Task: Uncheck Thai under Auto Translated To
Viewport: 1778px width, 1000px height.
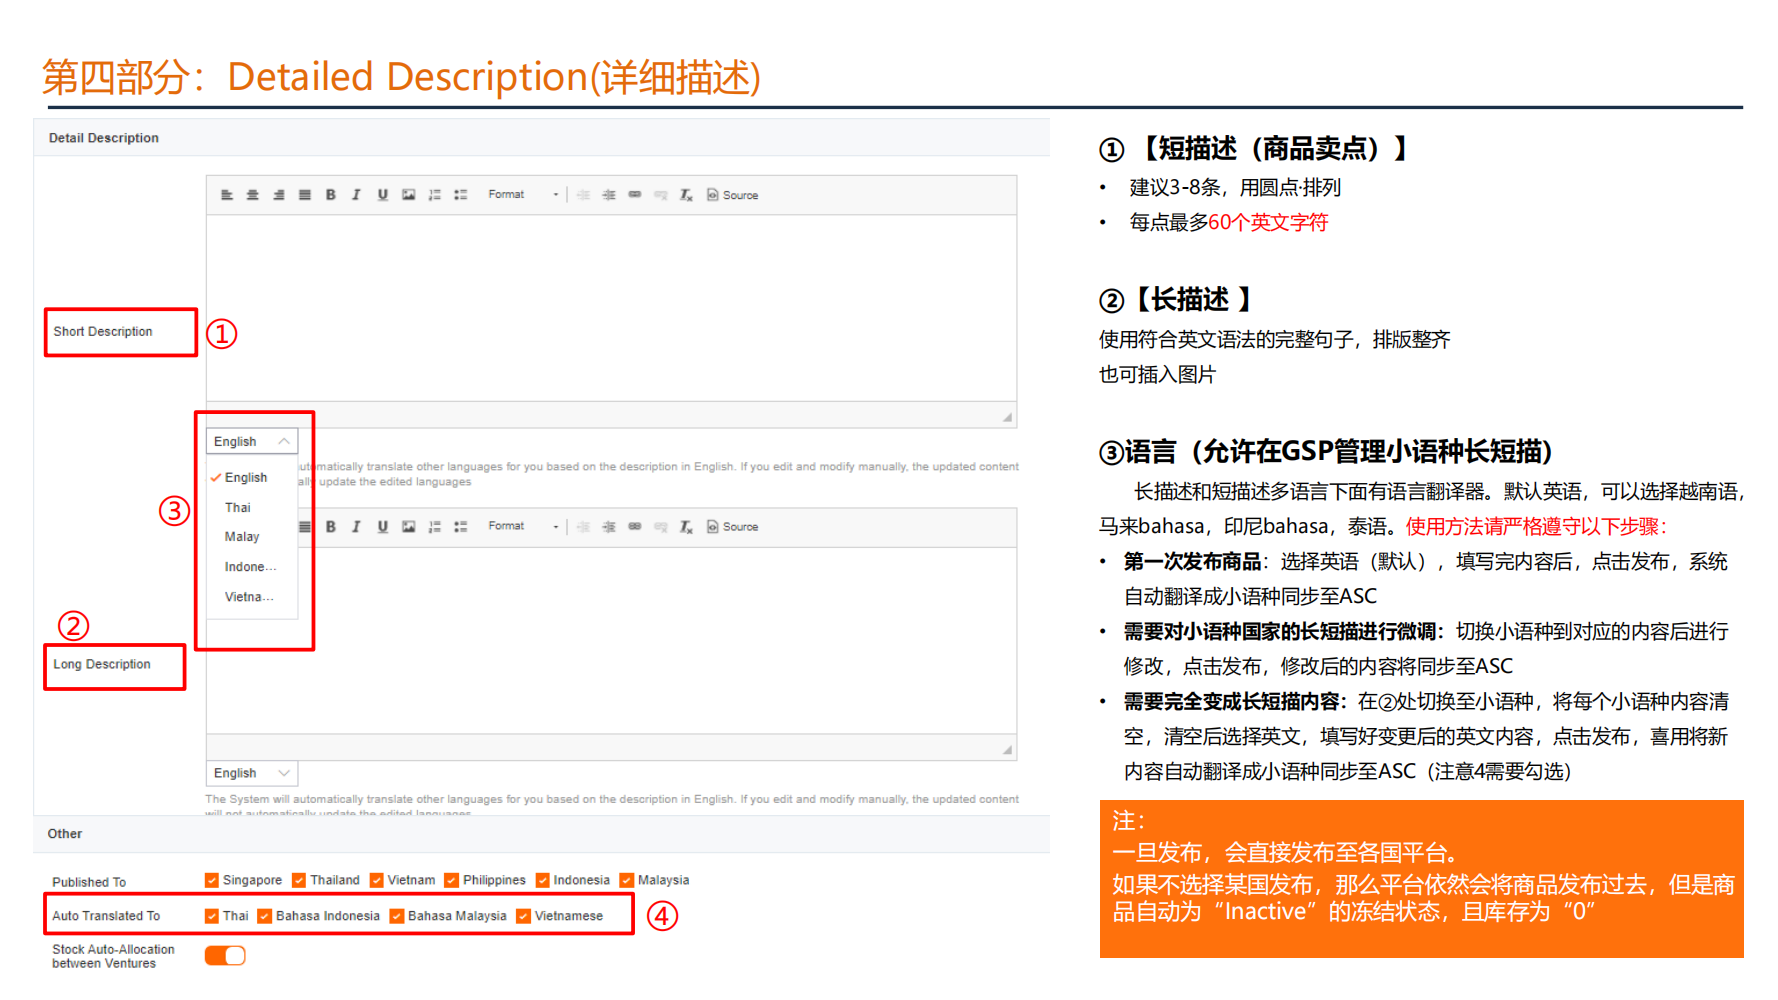Action: coord(211,915)
